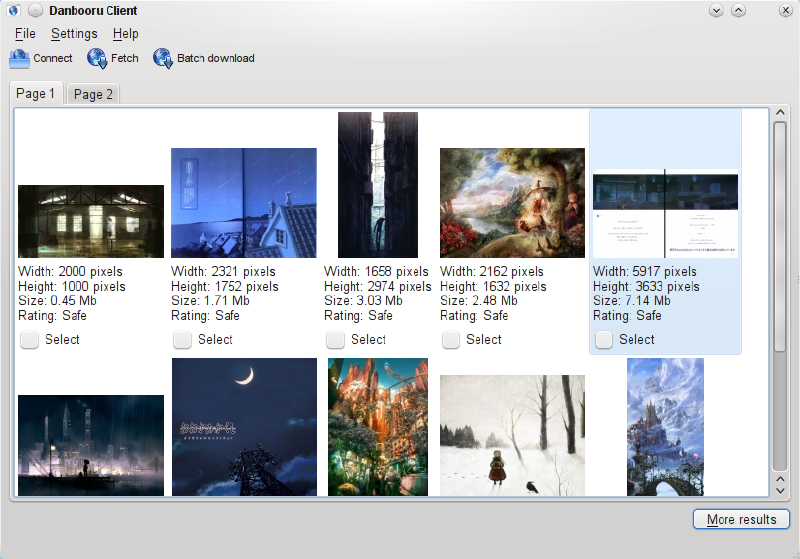Click the small scroll-up arrow near bottom of scrollbar
Screen dimensions: 800x559
(x=780, y=479)
